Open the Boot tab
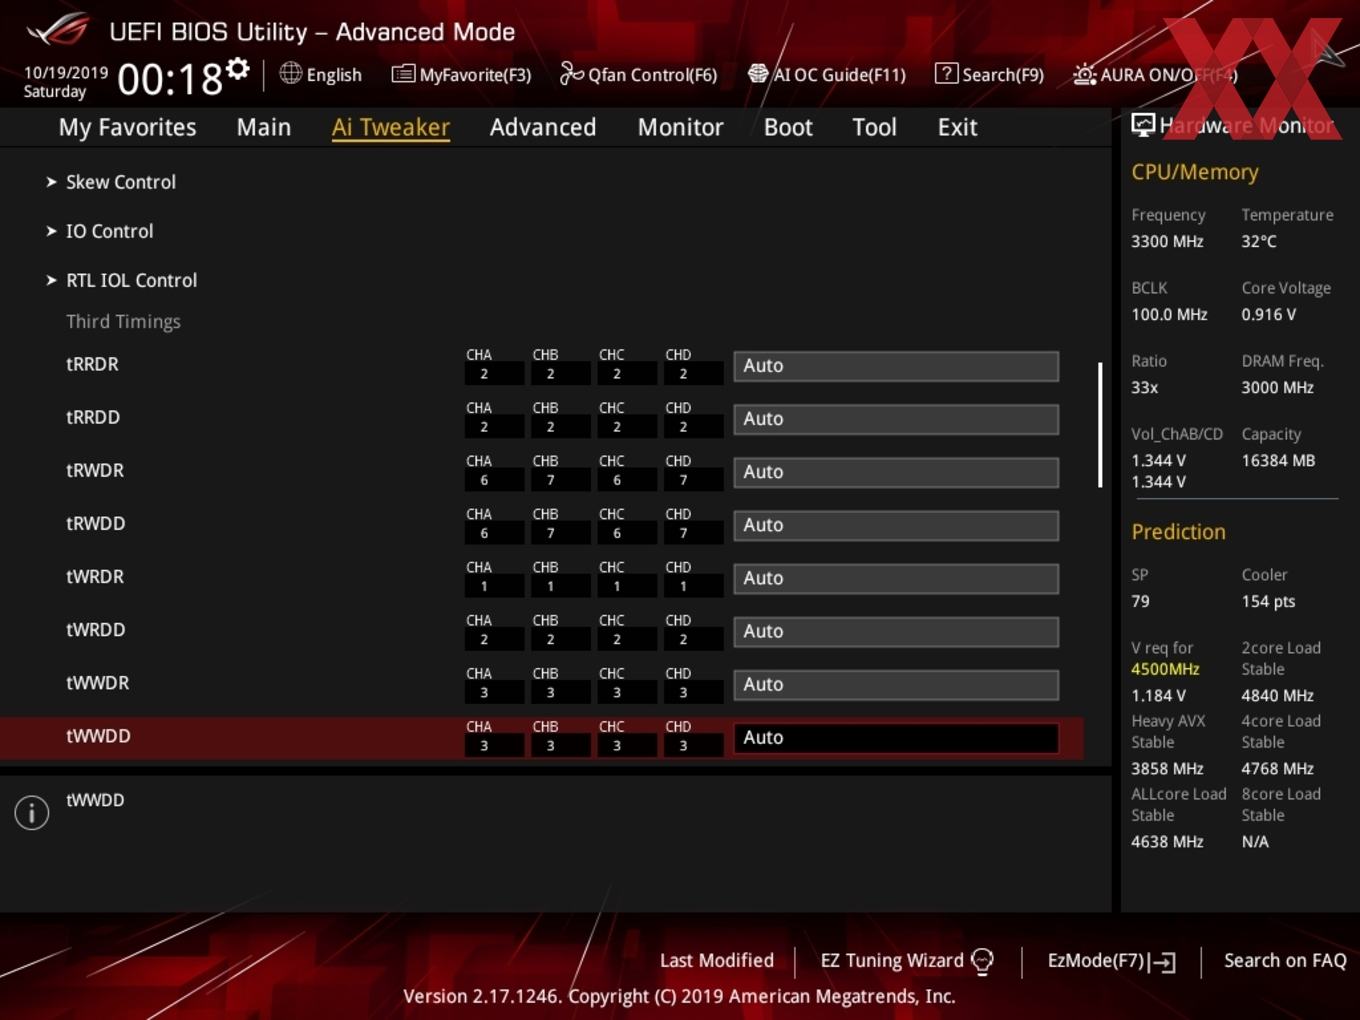This screenshot has width=1360, height=1020. pos(788,127)
